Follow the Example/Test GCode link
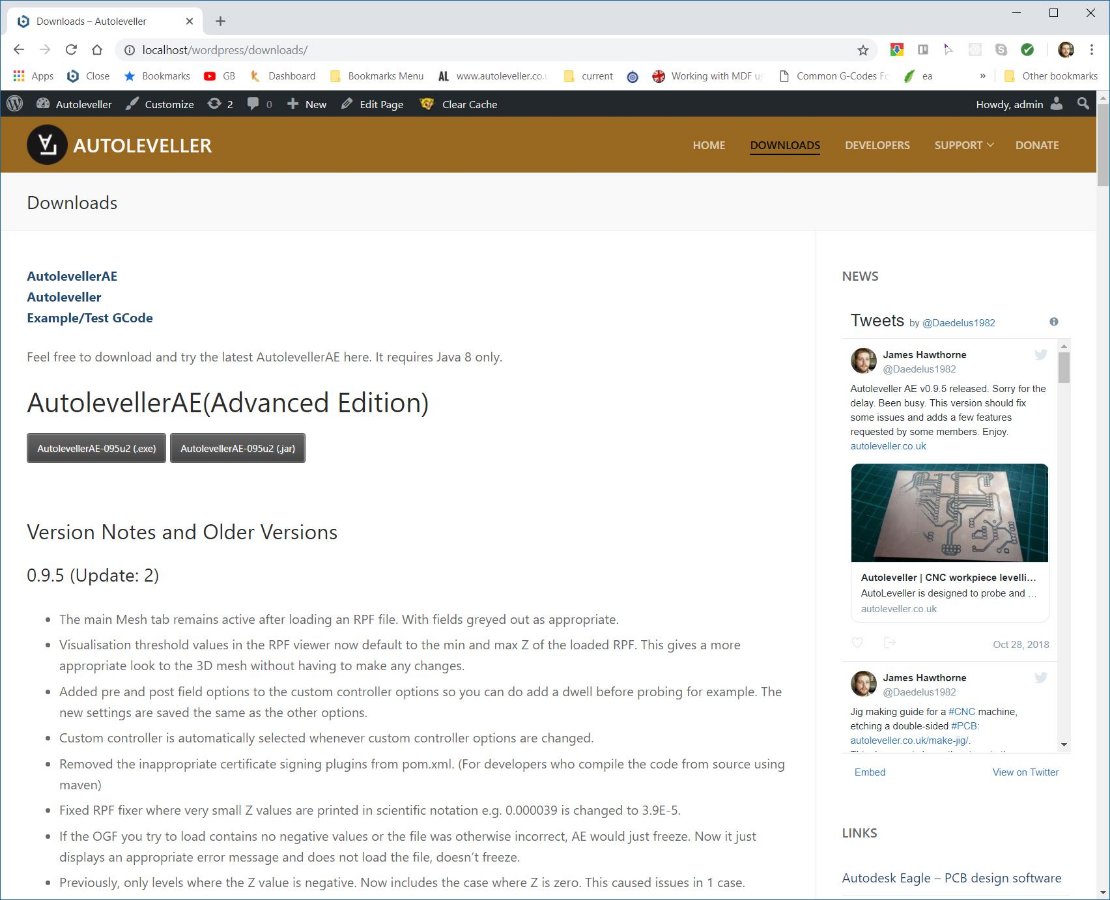1110x900 pixels. coord(90,318)
